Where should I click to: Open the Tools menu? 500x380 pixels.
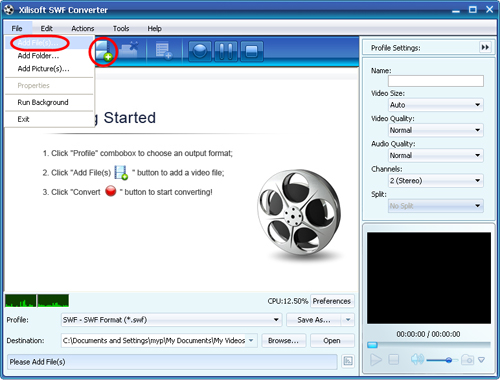click(x=121, y=29)
